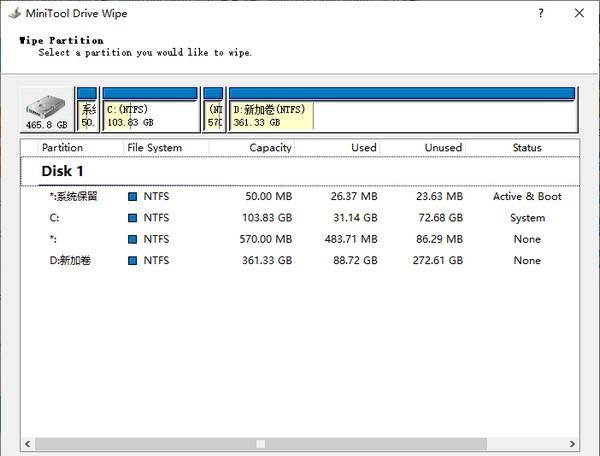Click the blue NTFS icon in D:新加卷 row
This screenshot has width=600, height=456.
(132, 261)
